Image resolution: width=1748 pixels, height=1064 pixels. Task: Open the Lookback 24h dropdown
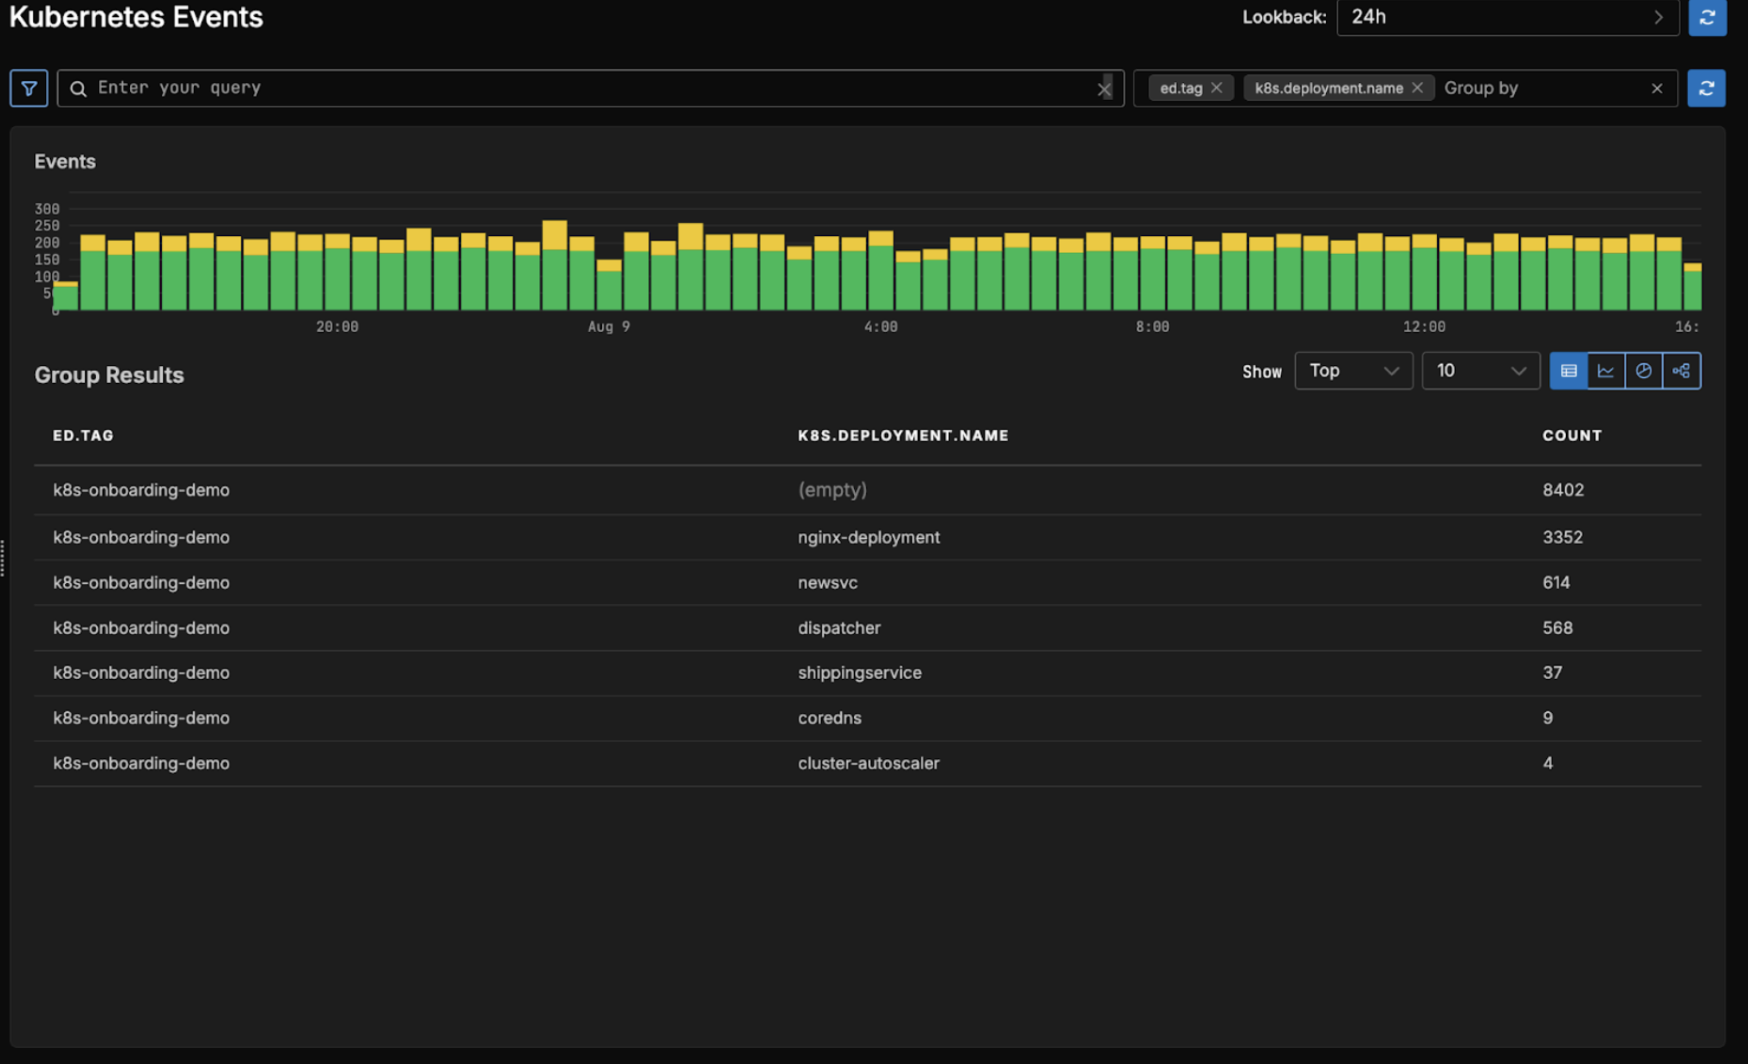click(1506, 17)
